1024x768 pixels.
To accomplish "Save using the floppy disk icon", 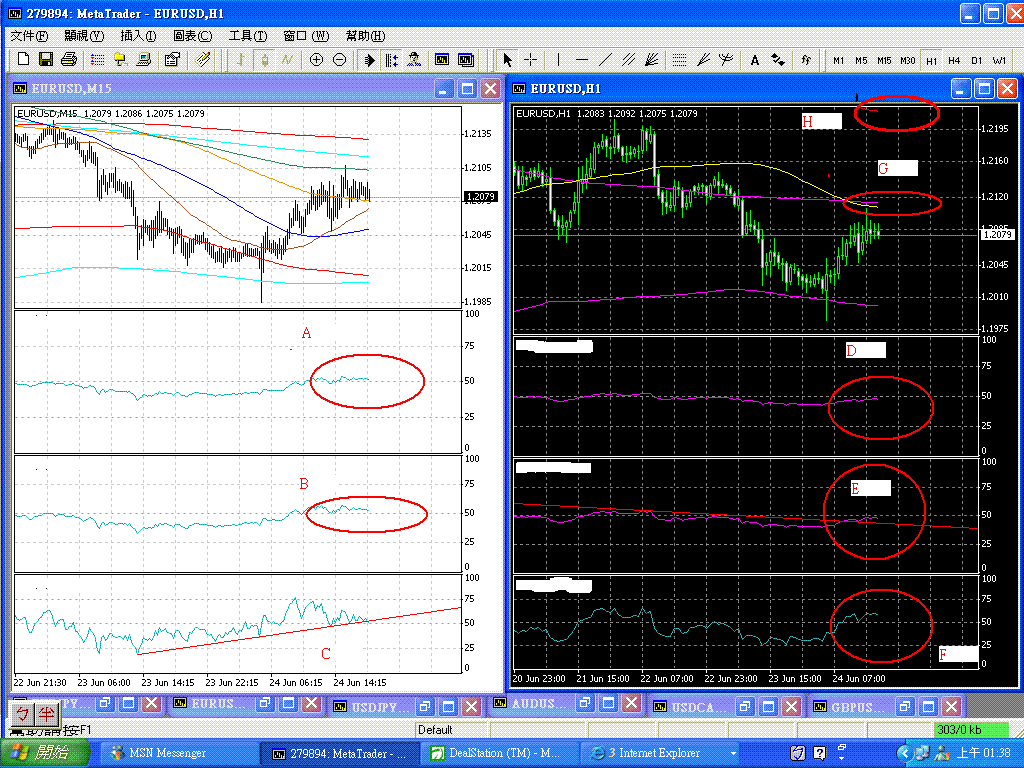I will point(46,59).
